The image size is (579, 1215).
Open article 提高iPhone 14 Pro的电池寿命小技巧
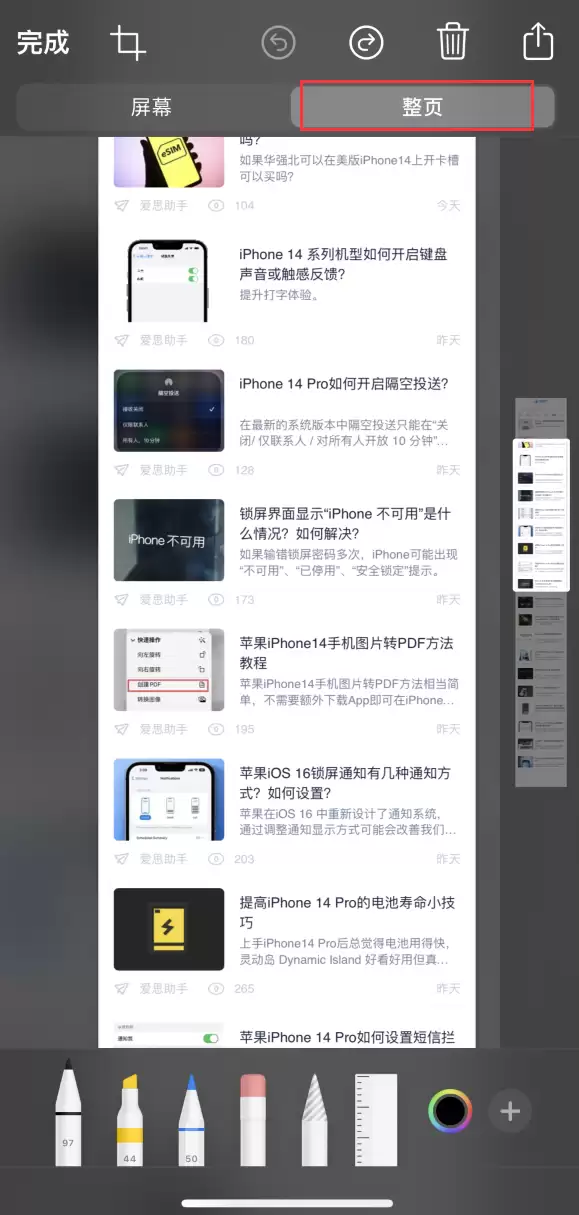(x=347, y=912)
